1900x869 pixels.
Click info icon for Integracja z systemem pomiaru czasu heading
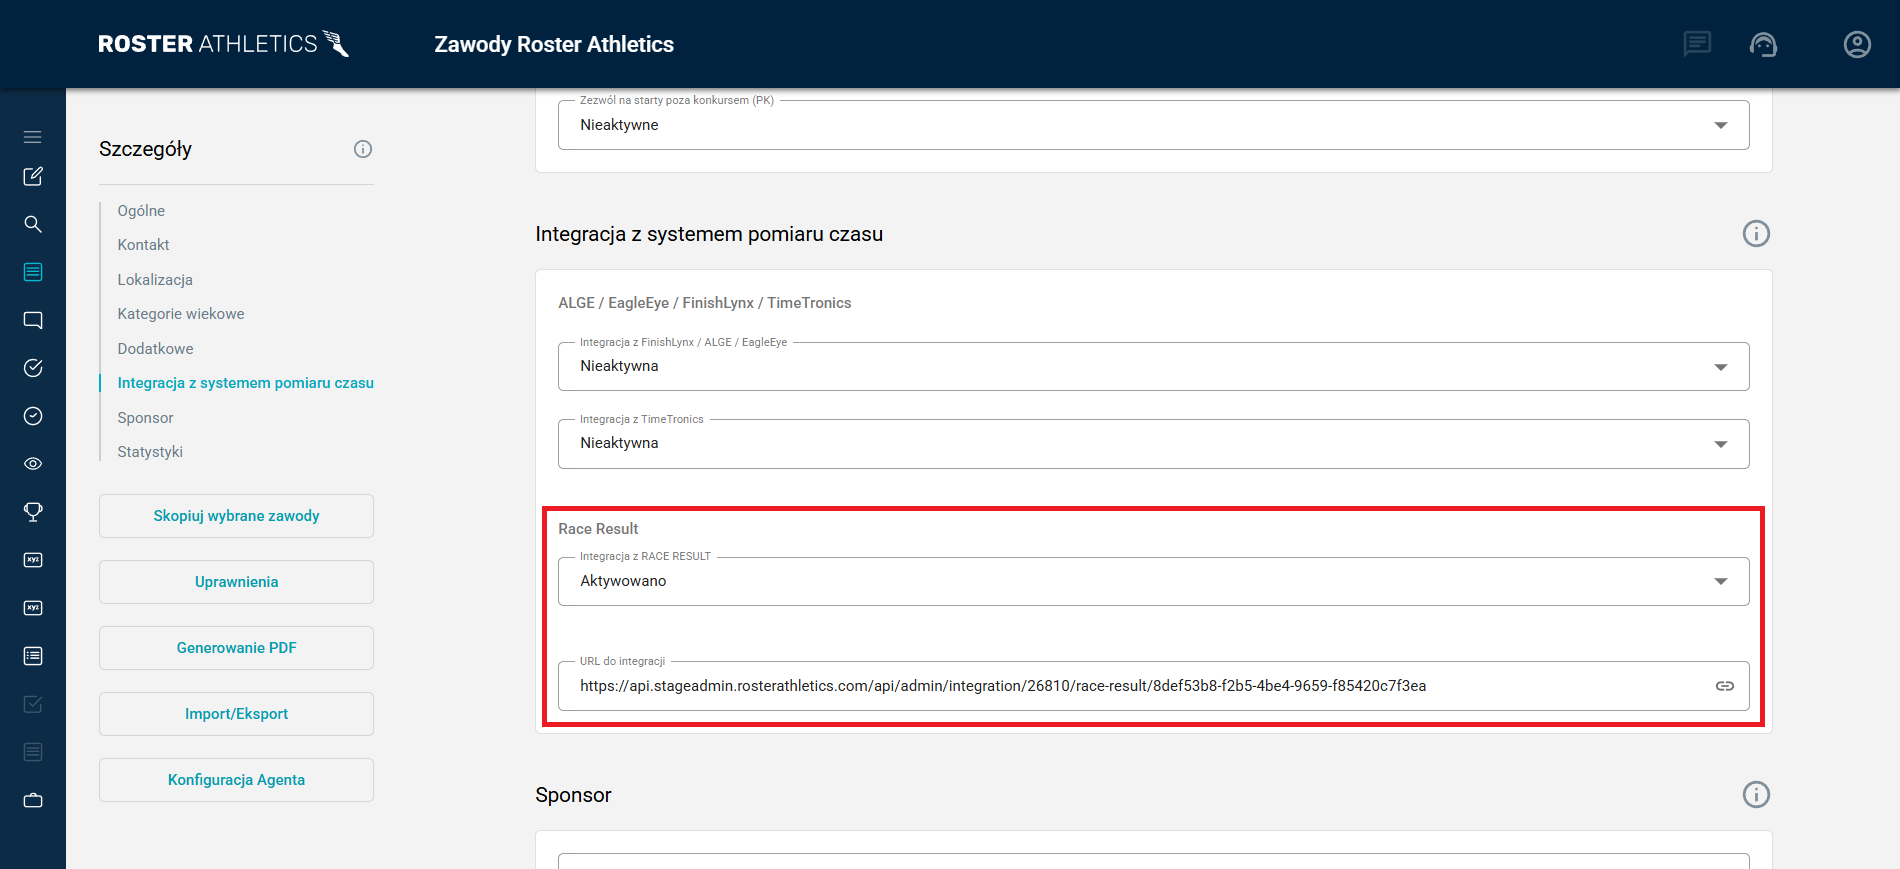1756,233
